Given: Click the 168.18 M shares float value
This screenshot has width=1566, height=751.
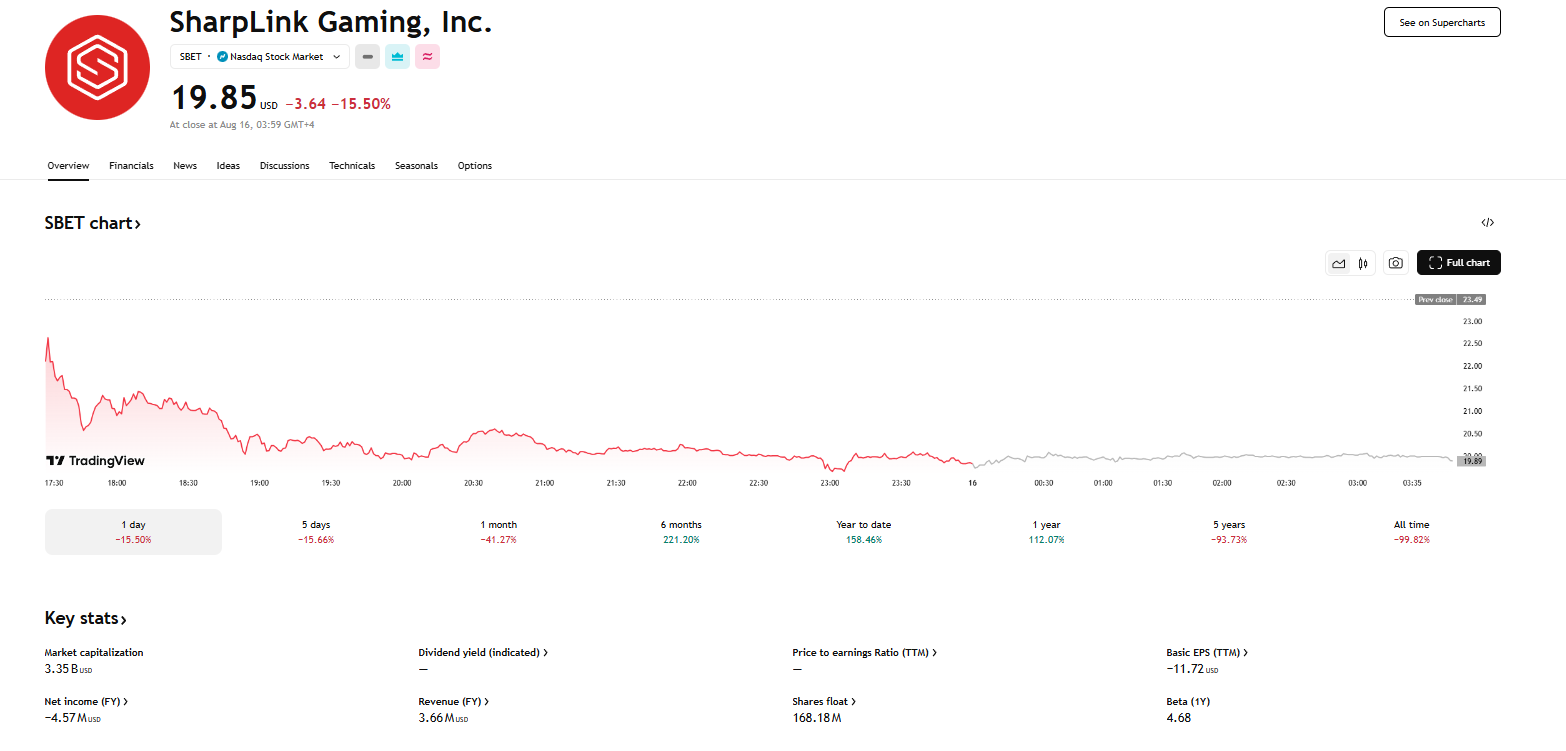Looking at the screenshot, I should (816, 717).
